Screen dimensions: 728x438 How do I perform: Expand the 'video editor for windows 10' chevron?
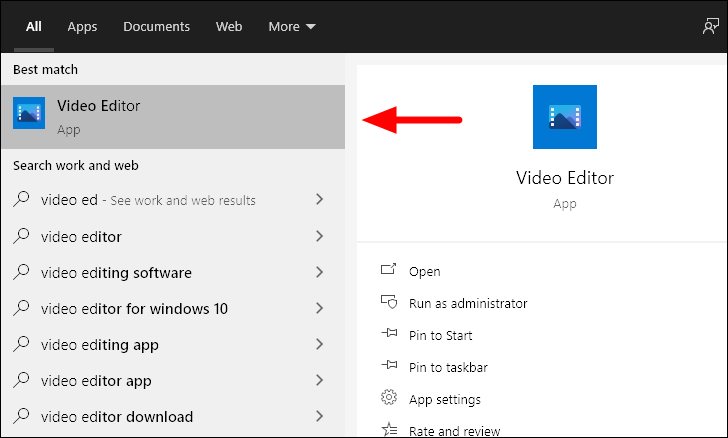(x=319, y=308)
